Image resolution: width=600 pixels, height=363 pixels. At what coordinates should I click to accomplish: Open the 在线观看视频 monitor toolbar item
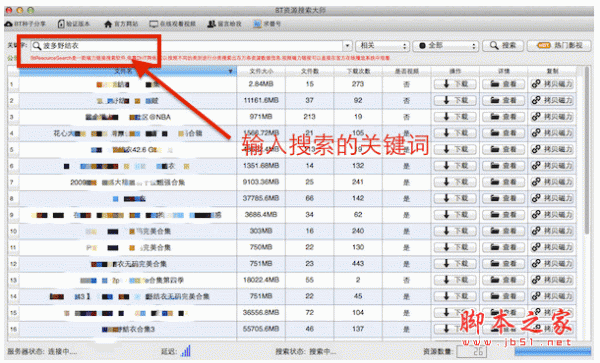[173, 24]
